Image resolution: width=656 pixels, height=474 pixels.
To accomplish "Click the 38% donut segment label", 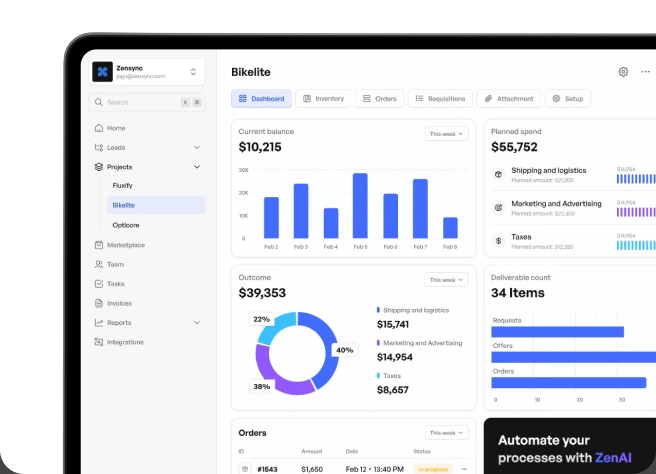I will (x=261, y=387).
